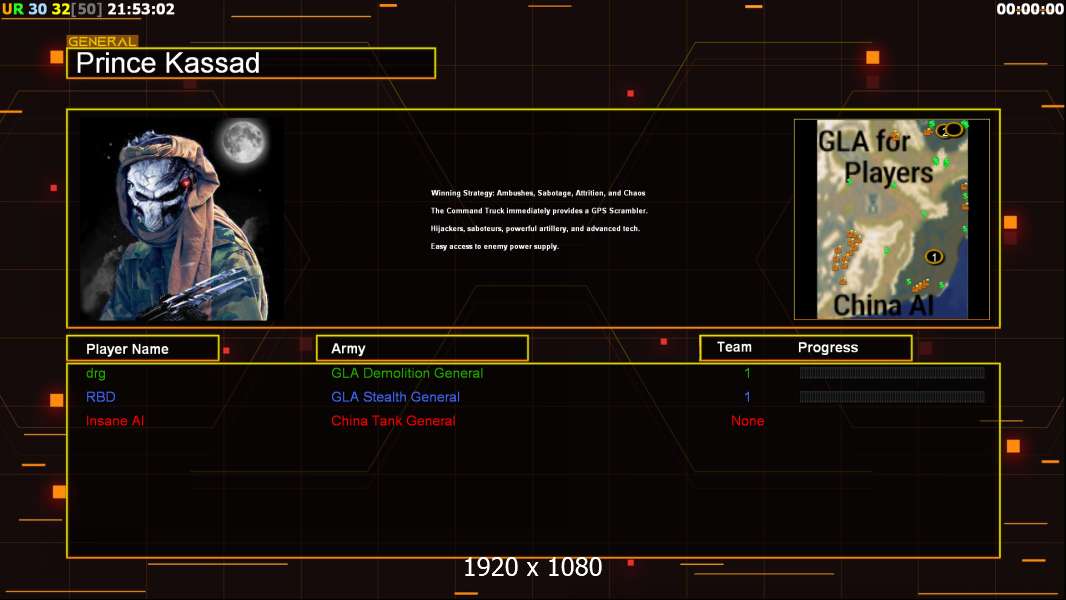Click the 1920 x 1080 resolution text
This screenshot has height=600, width=1066.
[x=532, y=567]
